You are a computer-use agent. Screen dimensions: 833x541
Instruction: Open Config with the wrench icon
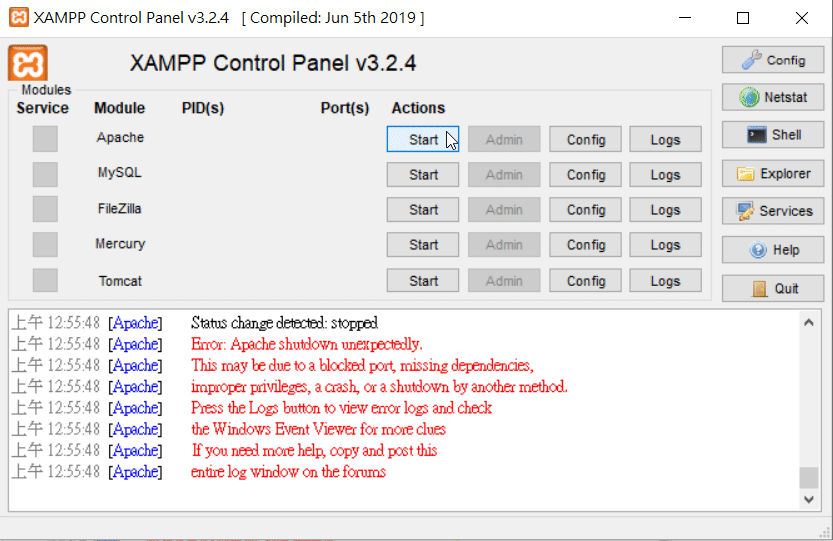[x=772, y=60]
